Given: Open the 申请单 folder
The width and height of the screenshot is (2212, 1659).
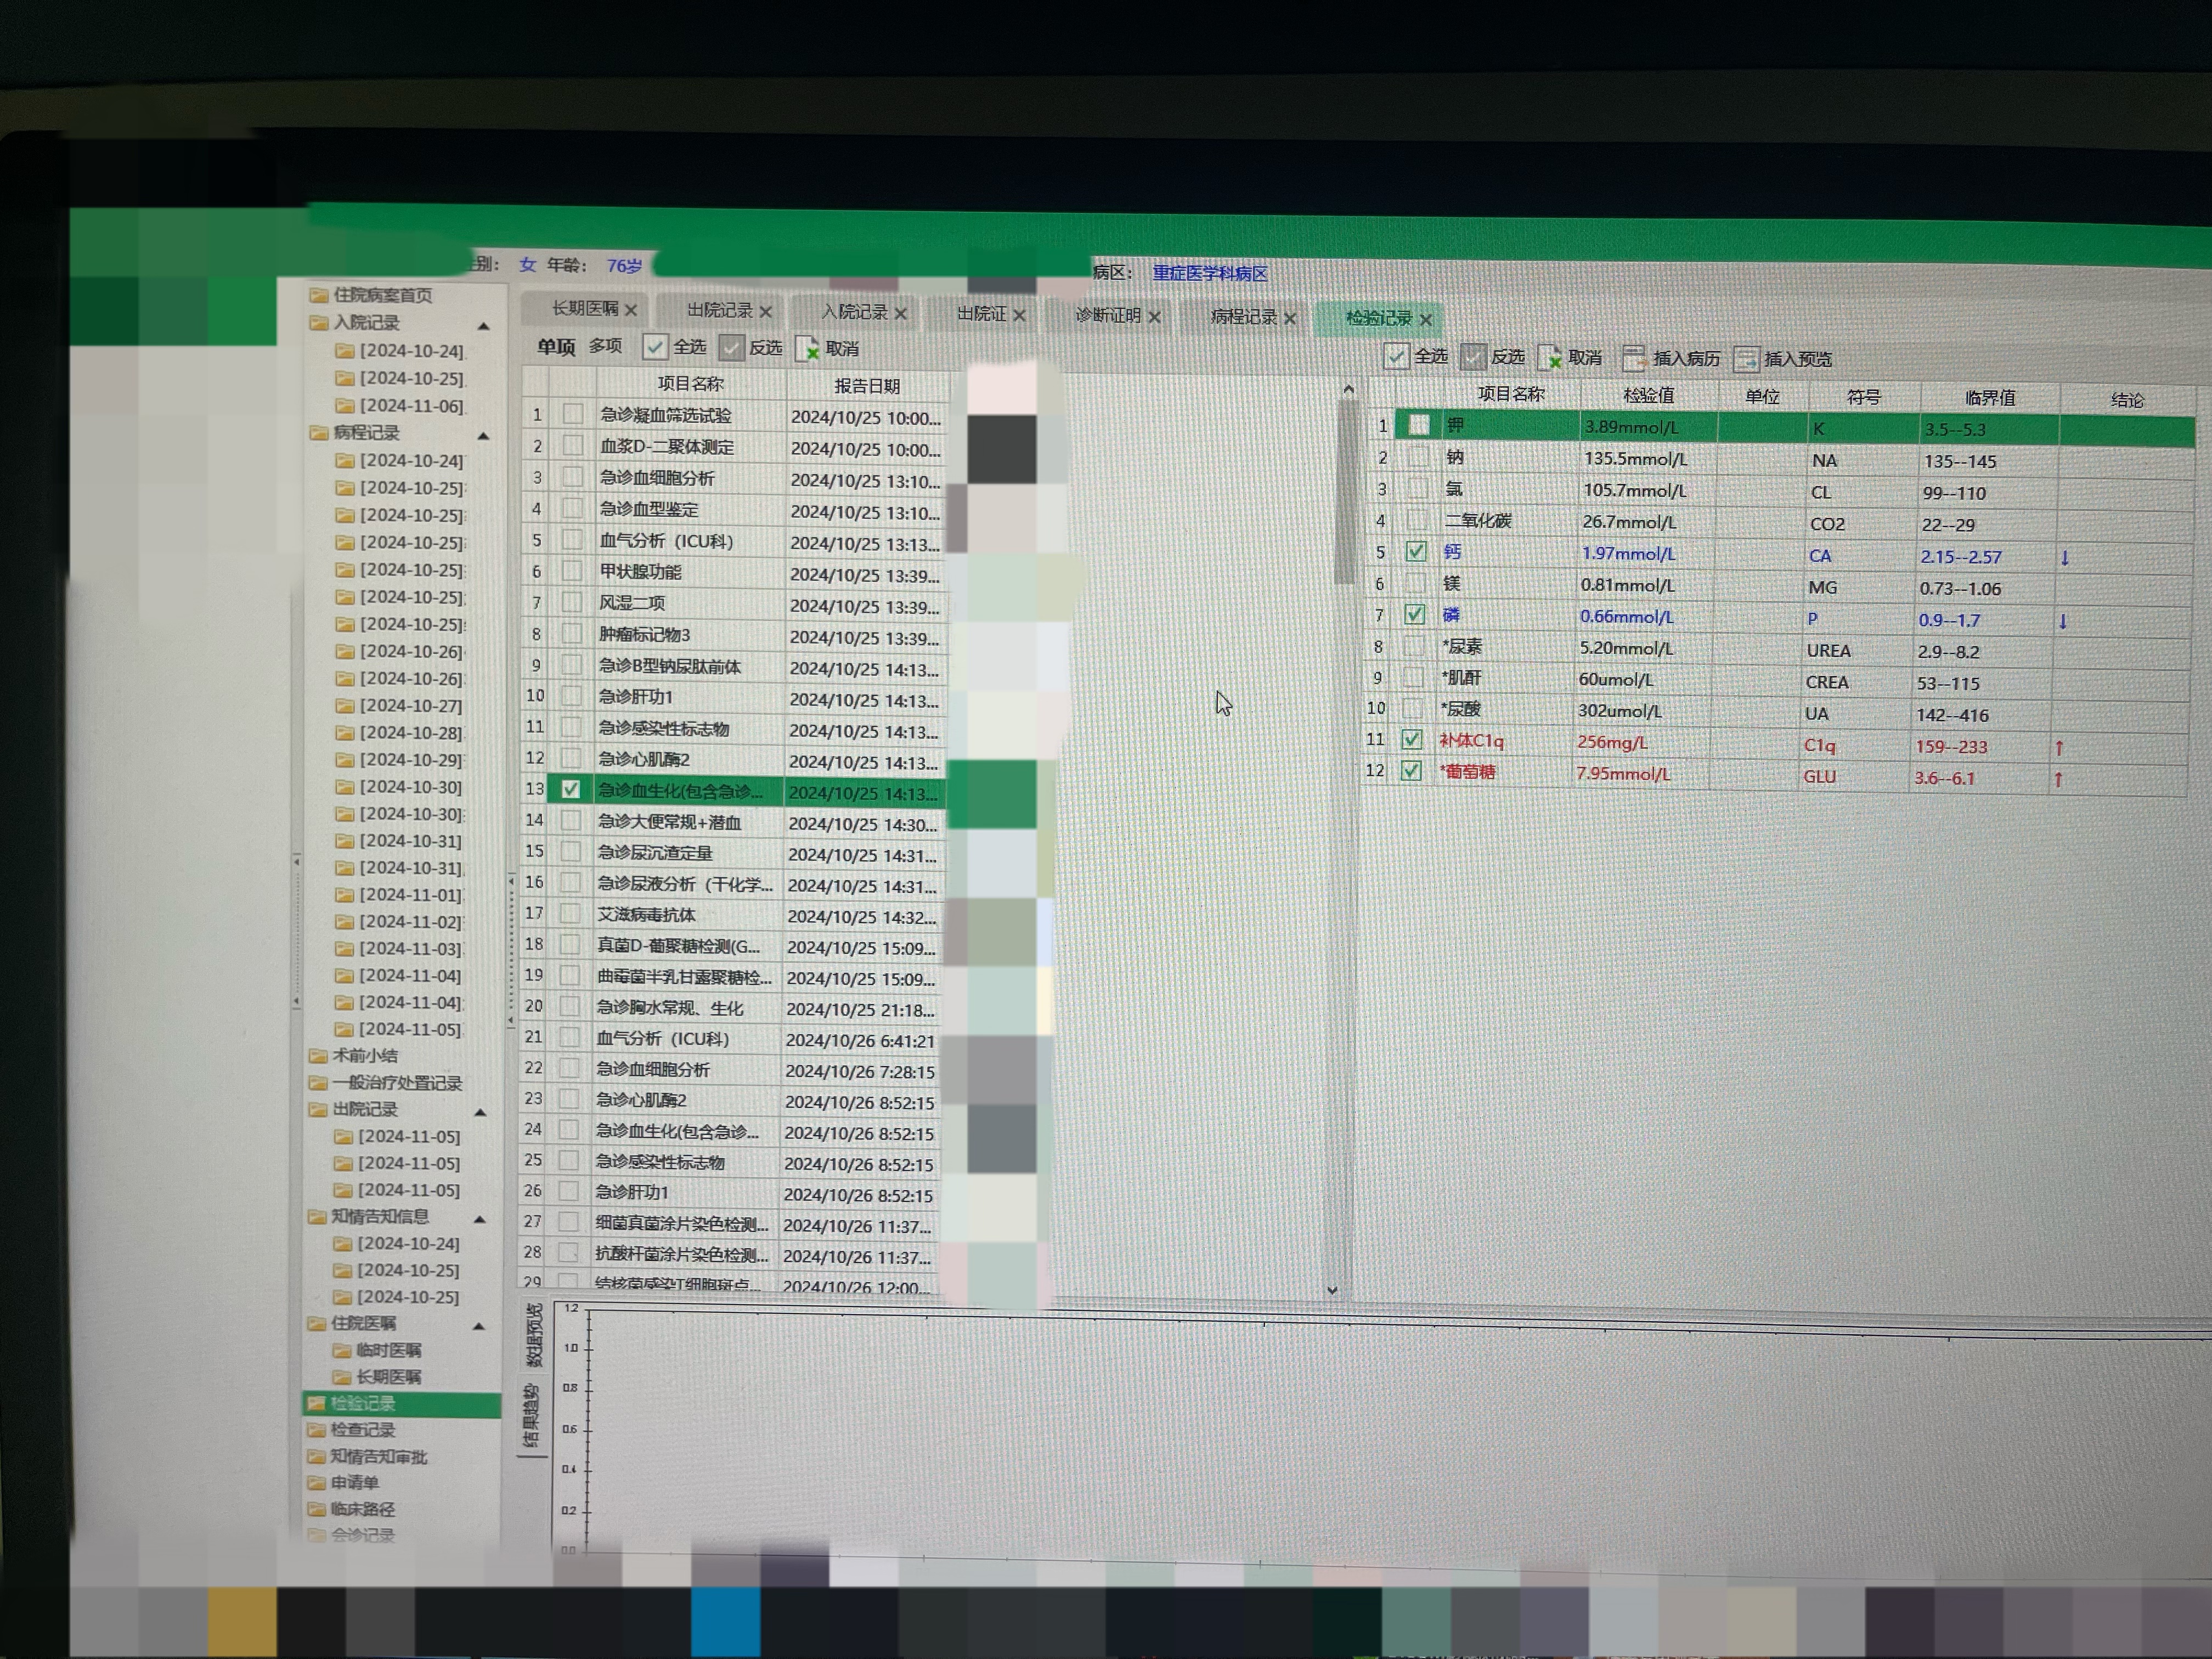Looking at the screenshot, I should tap(343, 1483).
